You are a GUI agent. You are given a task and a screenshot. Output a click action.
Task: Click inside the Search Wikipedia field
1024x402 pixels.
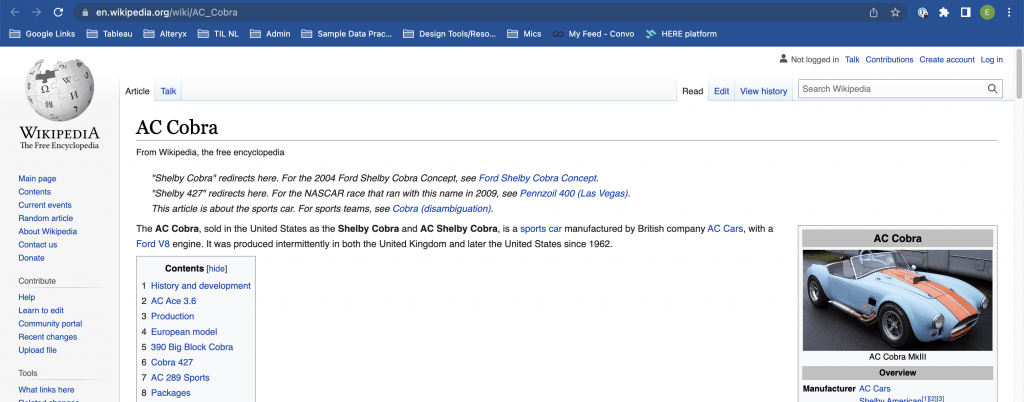[890, 89]
